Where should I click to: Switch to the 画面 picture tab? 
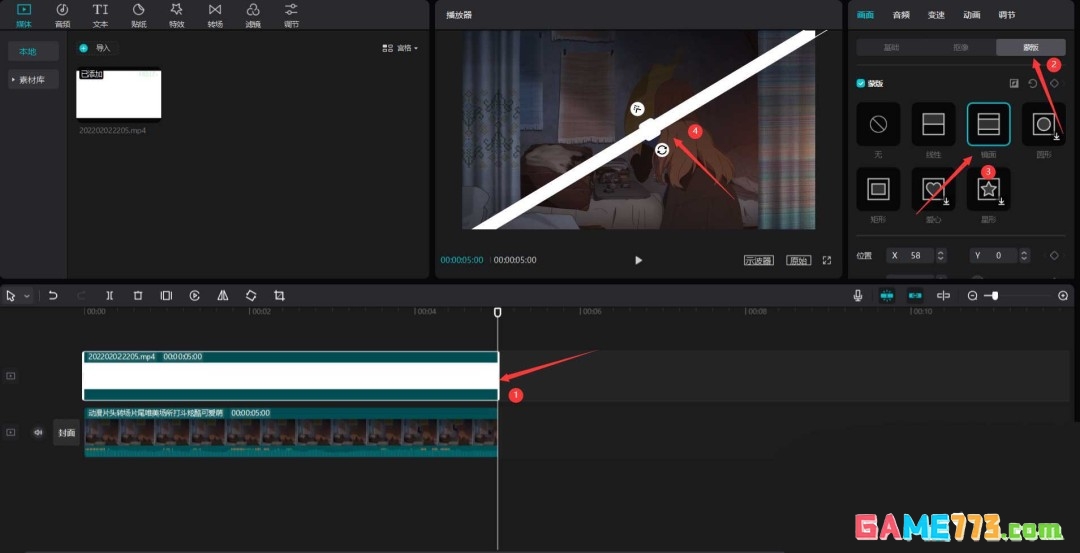coord(865,15)
